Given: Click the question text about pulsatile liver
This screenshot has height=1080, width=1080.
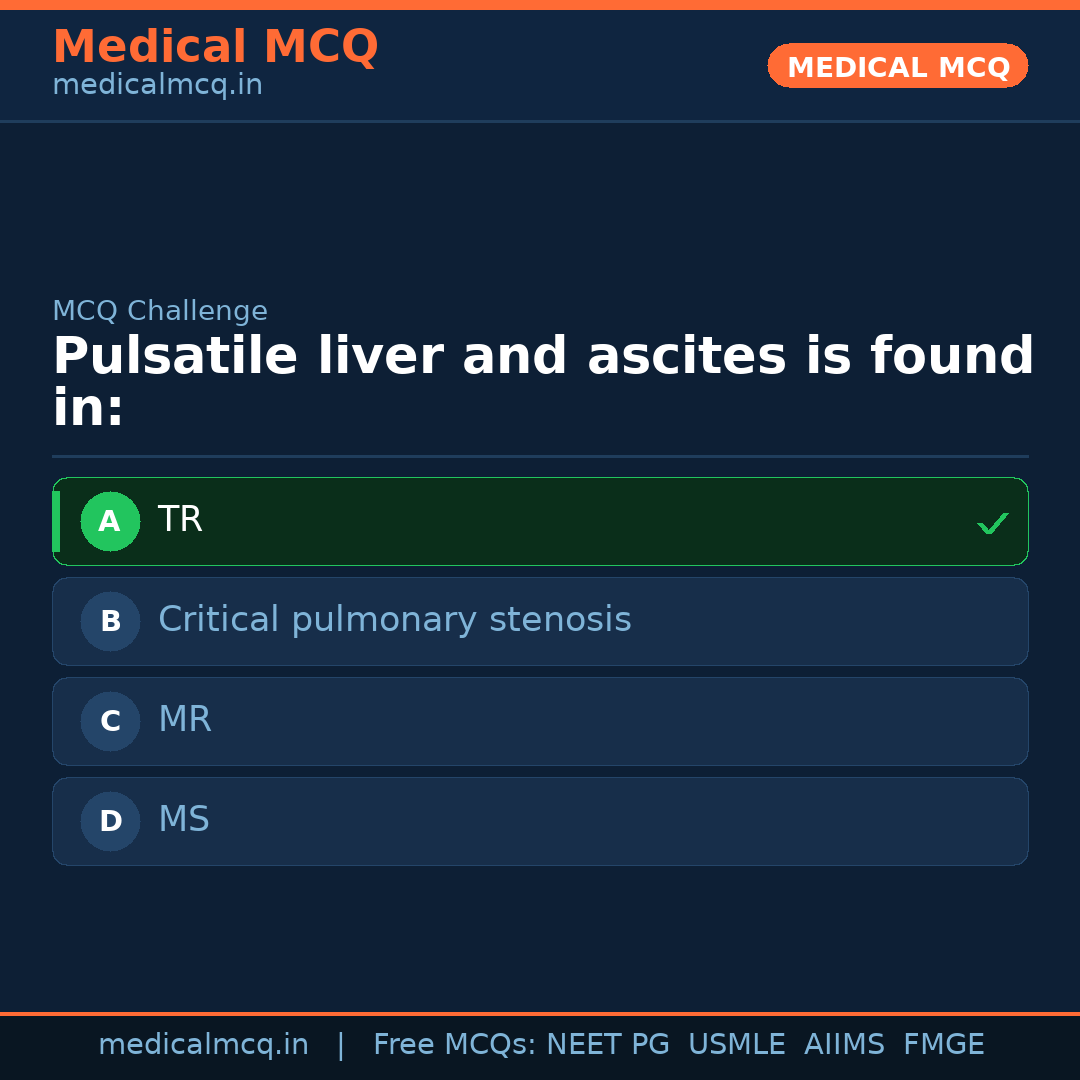Looking at the screenshot, I should pos(540,380).
